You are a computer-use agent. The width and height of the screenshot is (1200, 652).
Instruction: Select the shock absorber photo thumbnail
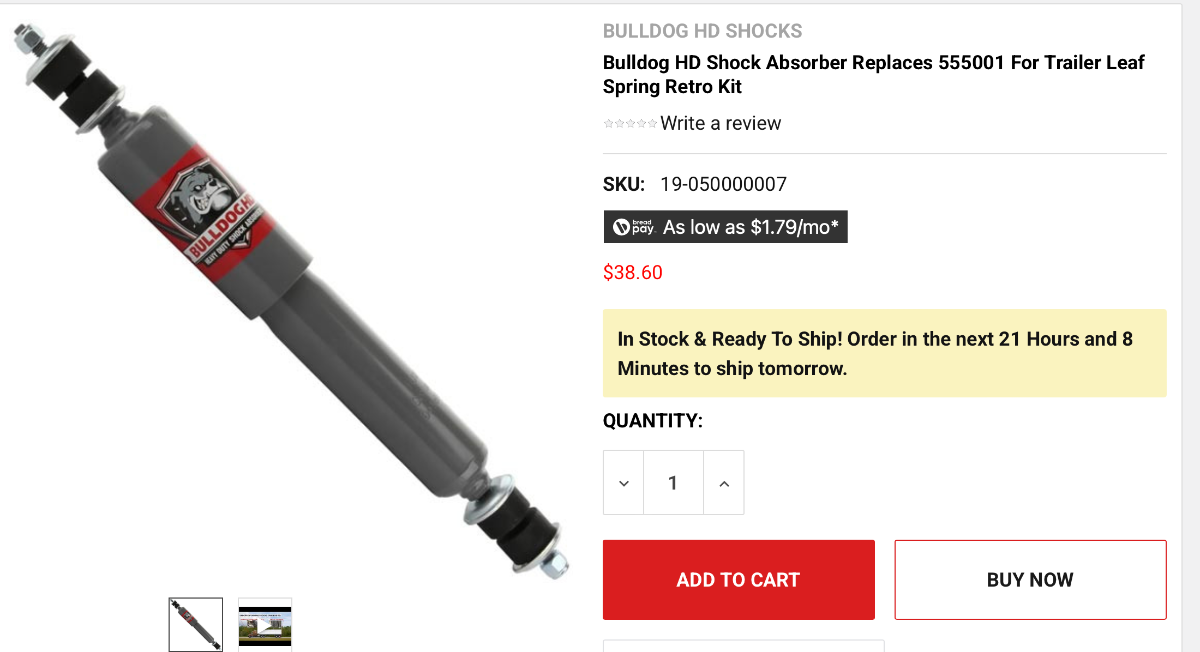pos(196,625)
